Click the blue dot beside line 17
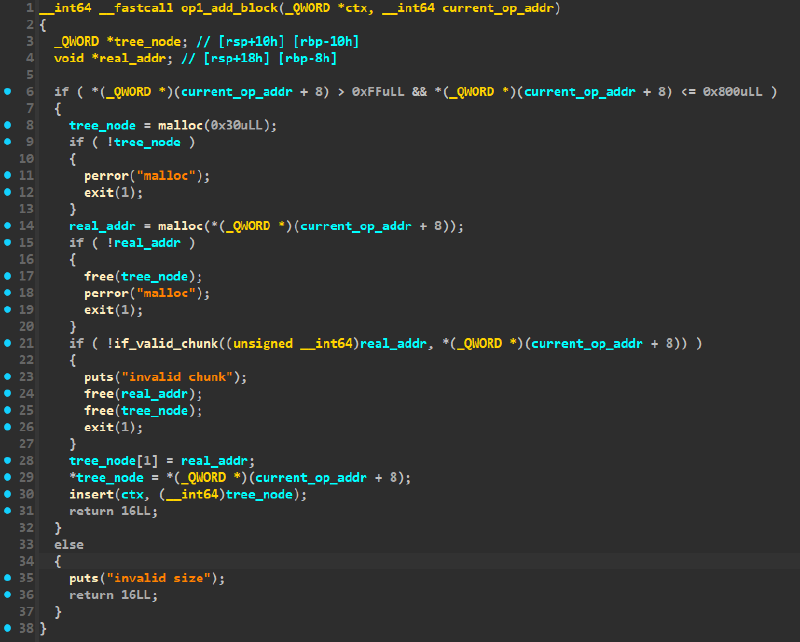The width and height of the screenshot is (800, 642). (x=8, y=276)
